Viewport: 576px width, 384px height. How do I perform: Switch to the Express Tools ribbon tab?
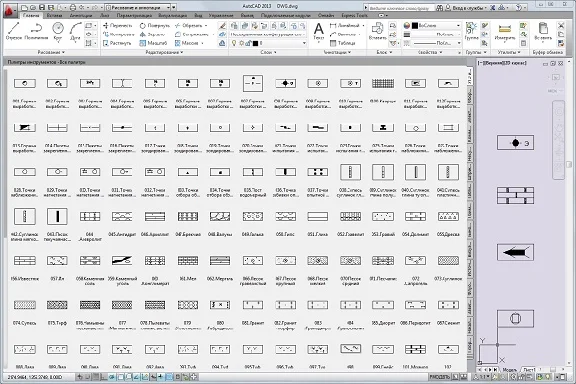point(354,15)
